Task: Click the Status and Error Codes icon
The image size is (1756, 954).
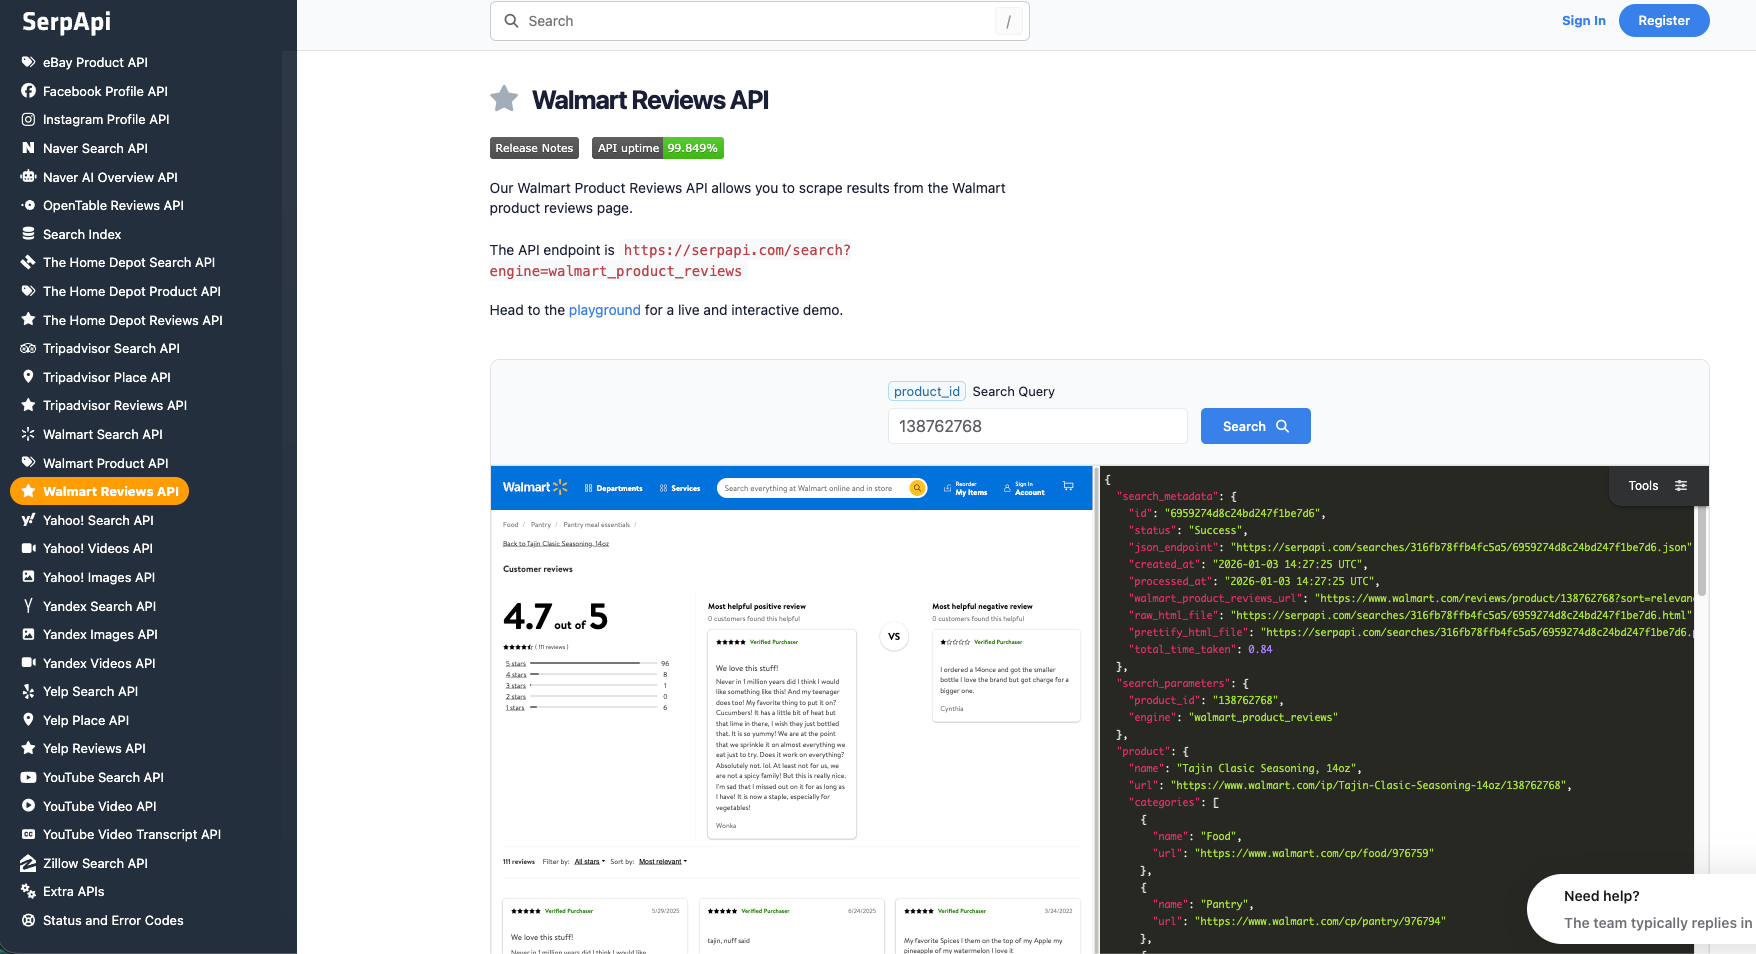Action: point(28,920)
